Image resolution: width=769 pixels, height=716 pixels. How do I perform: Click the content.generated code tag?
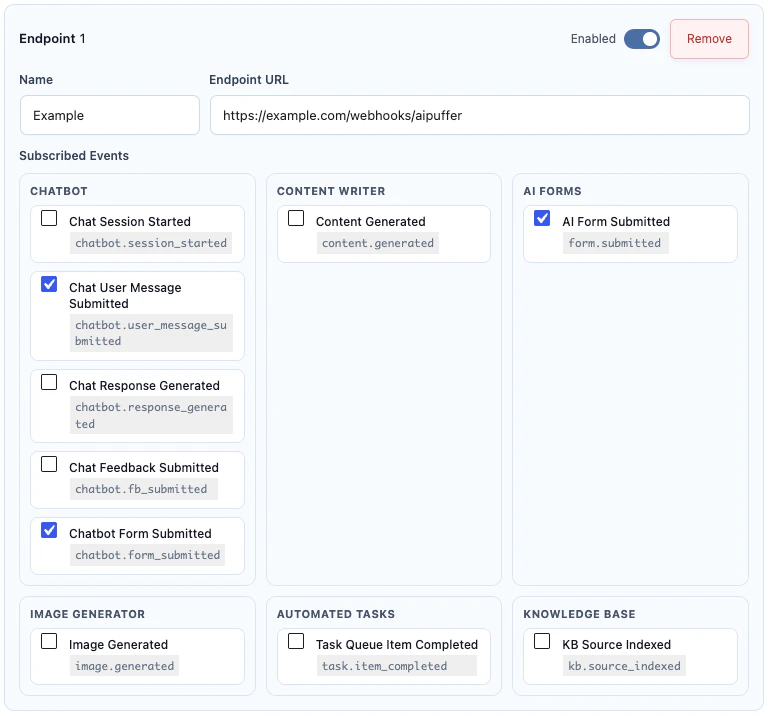tap(378, 243)
